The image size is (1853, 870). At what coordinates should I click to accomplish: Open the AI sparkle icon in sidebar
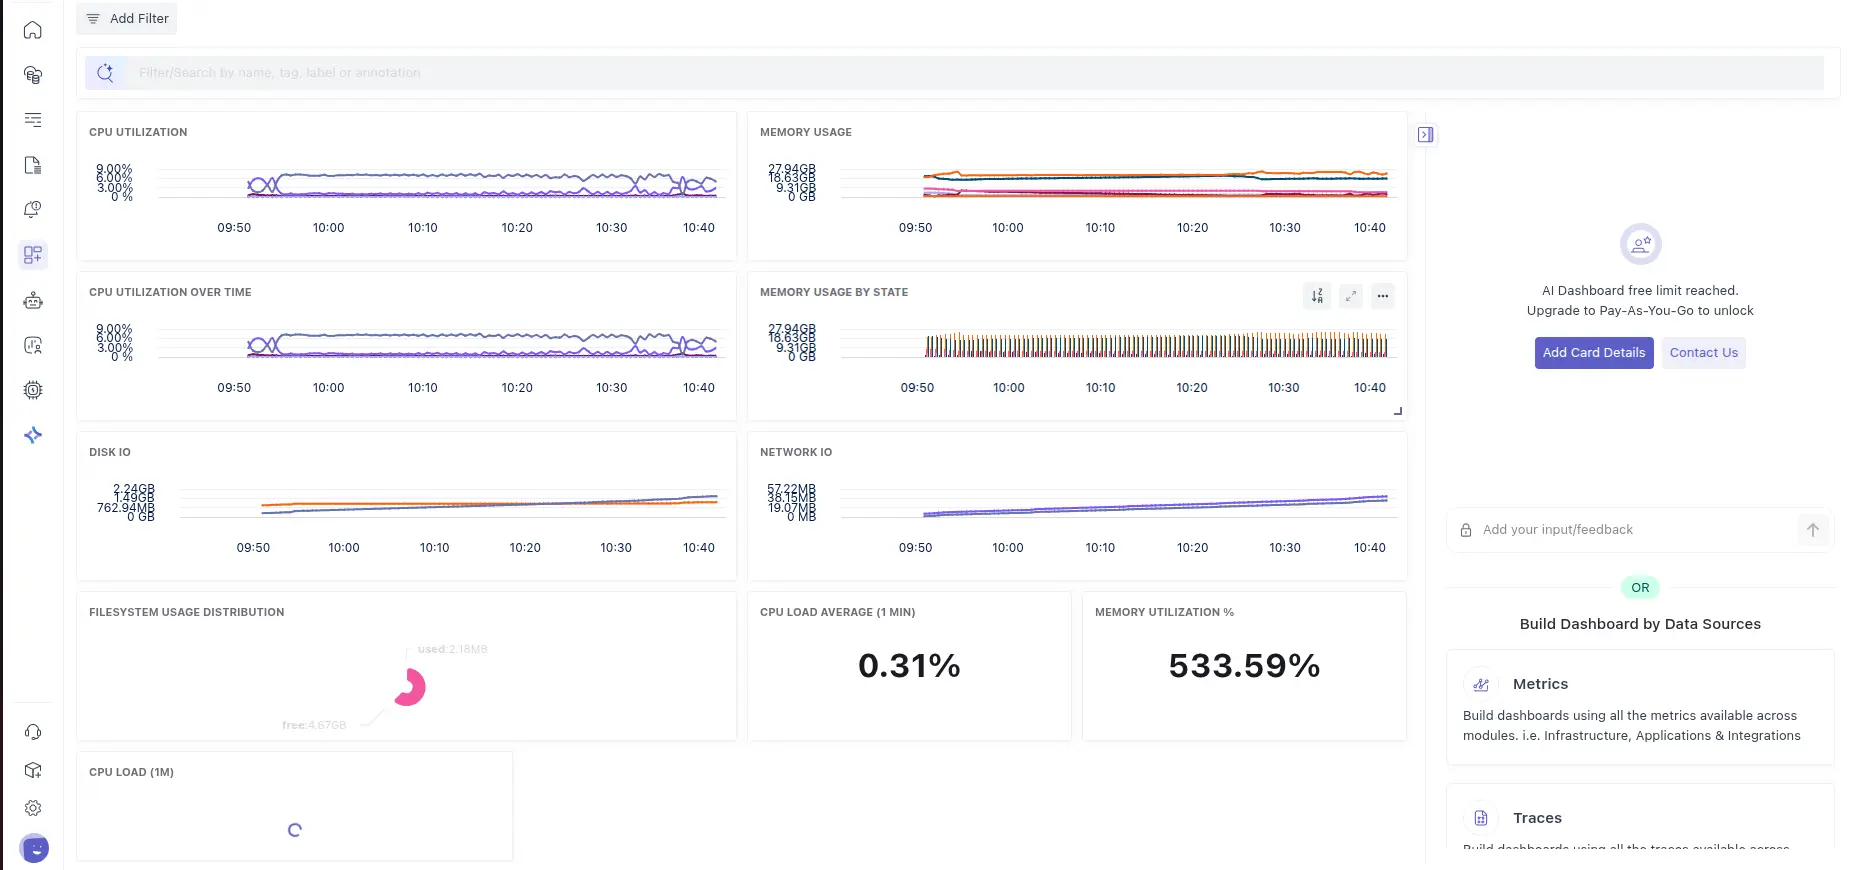pyautogui.click(x=33, y=435)
